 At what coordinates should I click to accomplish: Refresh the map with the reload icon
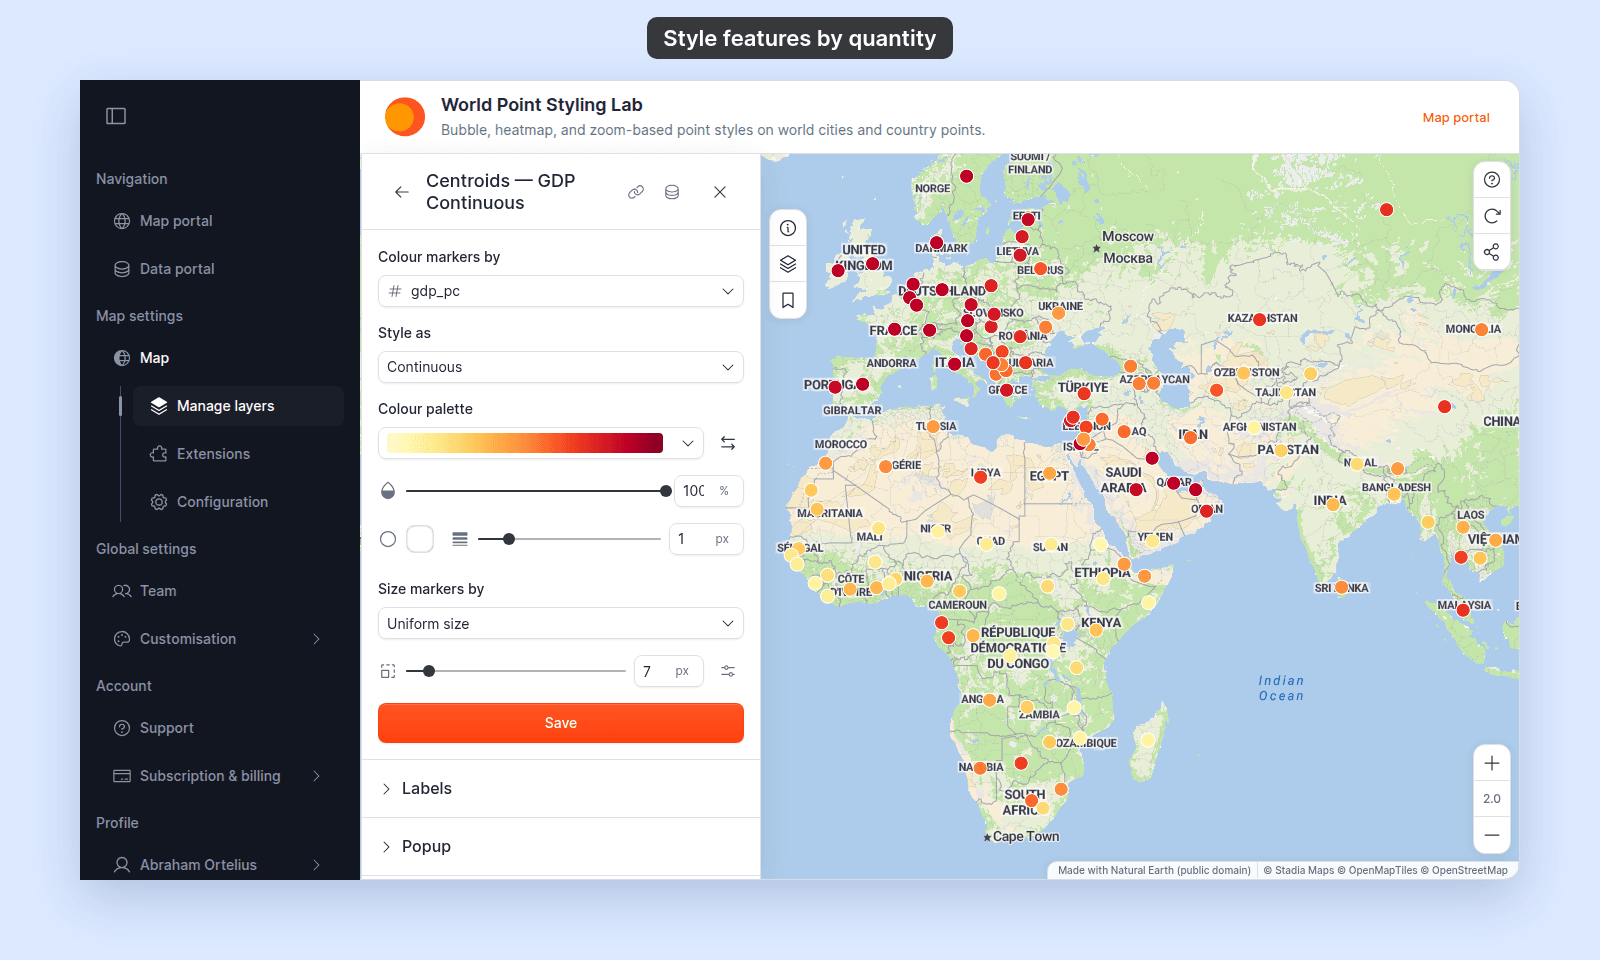1492,216
